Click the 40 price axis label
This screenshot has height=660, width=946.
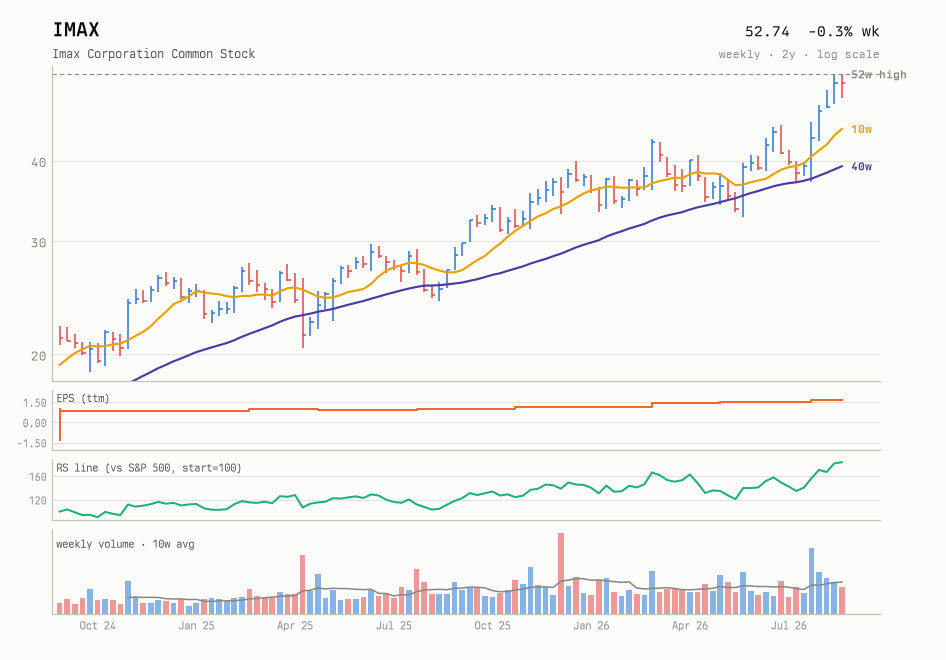[x=39, y=162]
